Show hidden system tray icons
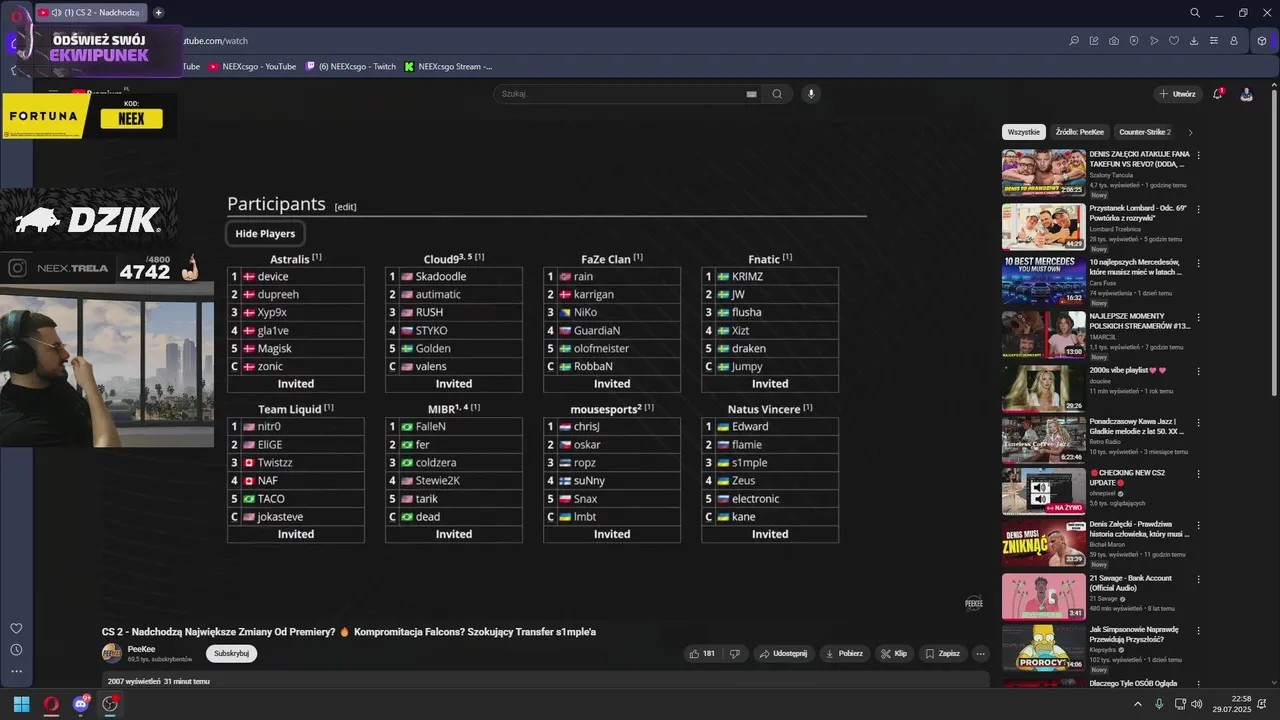The image size is (1280, 720). pyautogui.click(x=1137, y=704)
